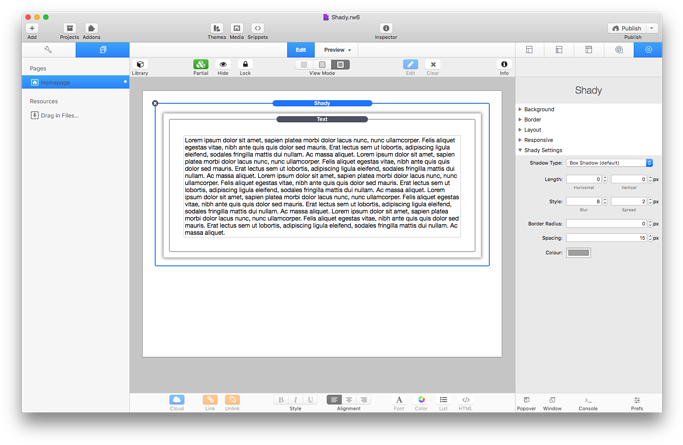Image resolution: width=683 pixels, height=445 pixels.
Task: Click the HTML code icon
Action: point(465,401)
